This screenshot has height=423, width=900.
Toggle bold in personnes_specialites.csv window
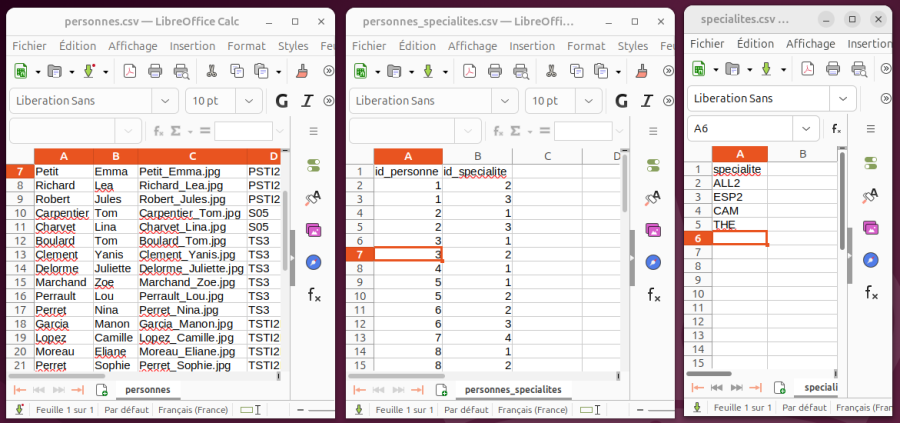click(621, 101)
